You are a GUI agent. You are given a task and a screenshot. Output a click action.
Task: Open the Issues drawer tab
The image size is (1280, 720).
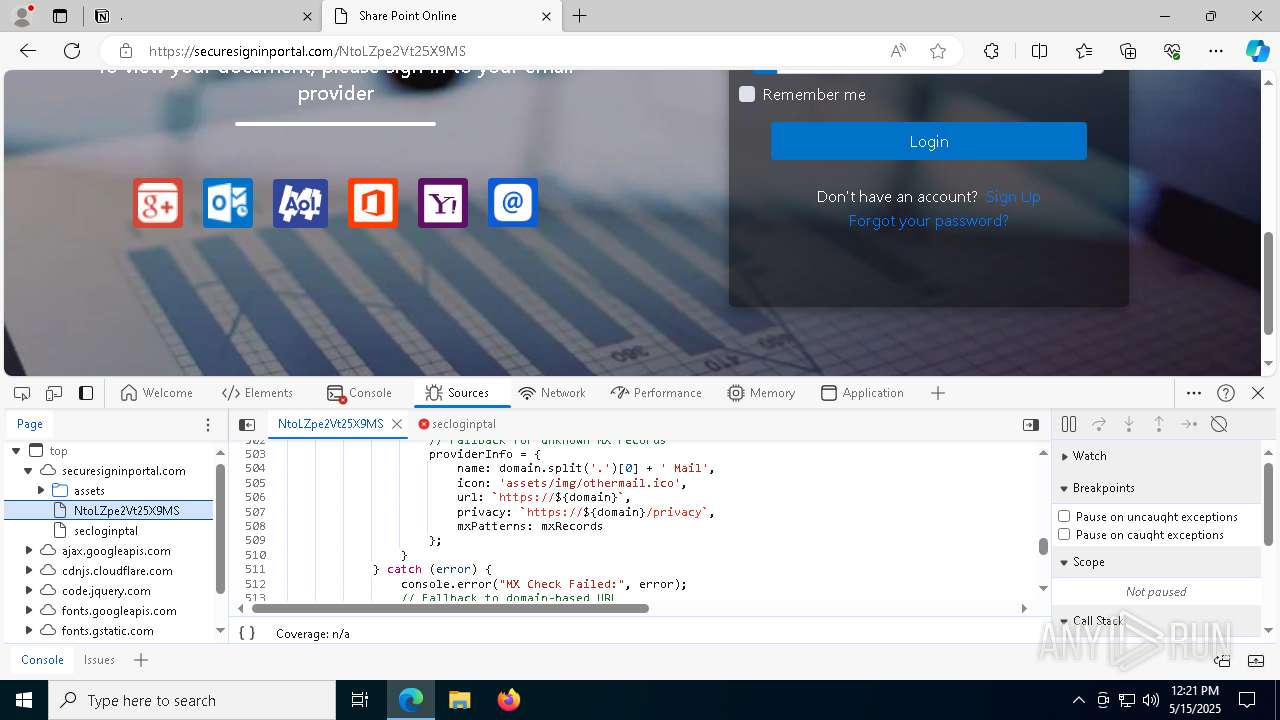(99, 660)
